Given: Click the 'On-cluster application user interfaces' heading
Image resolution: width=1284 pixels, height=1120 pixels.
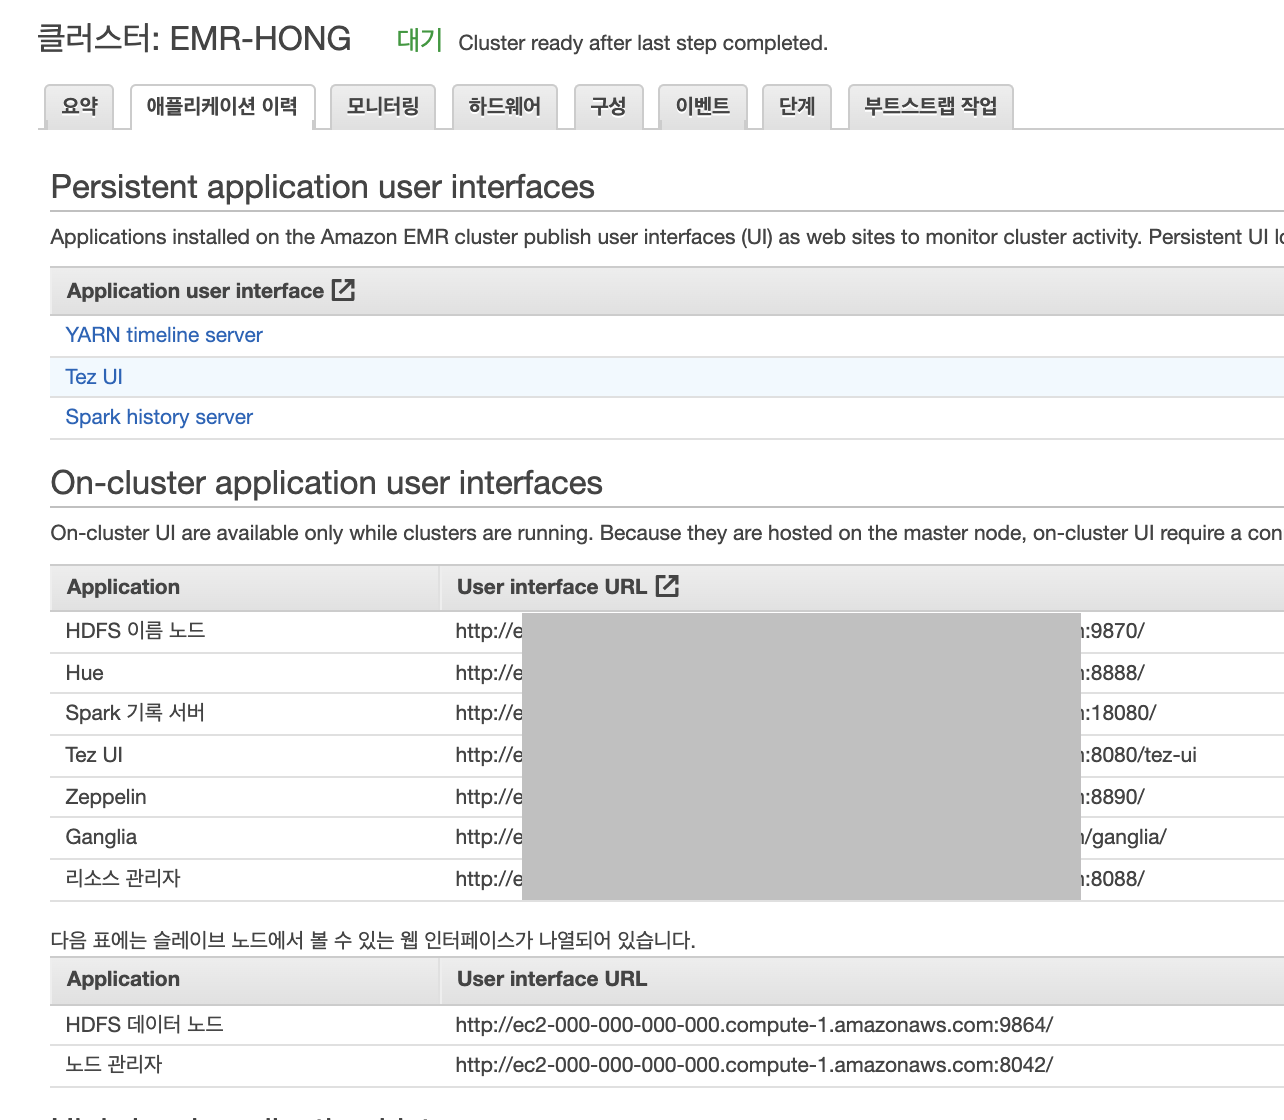Looking at the screenshot, I should pyautogui.click(x=327, y=483).
